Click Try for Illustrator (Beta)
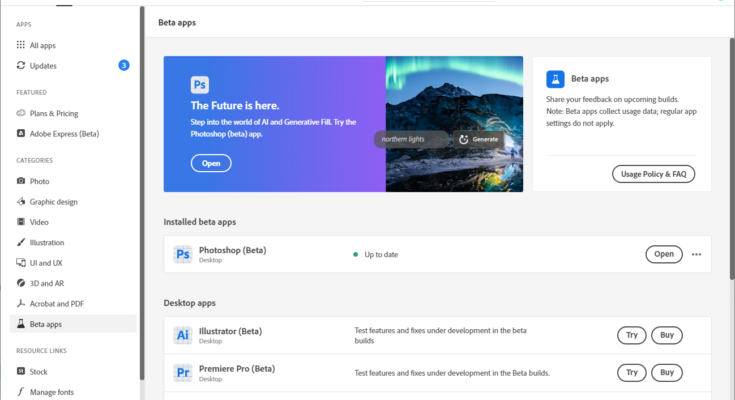The height and width of the screenshot is (400, 735). coord(631,335)
